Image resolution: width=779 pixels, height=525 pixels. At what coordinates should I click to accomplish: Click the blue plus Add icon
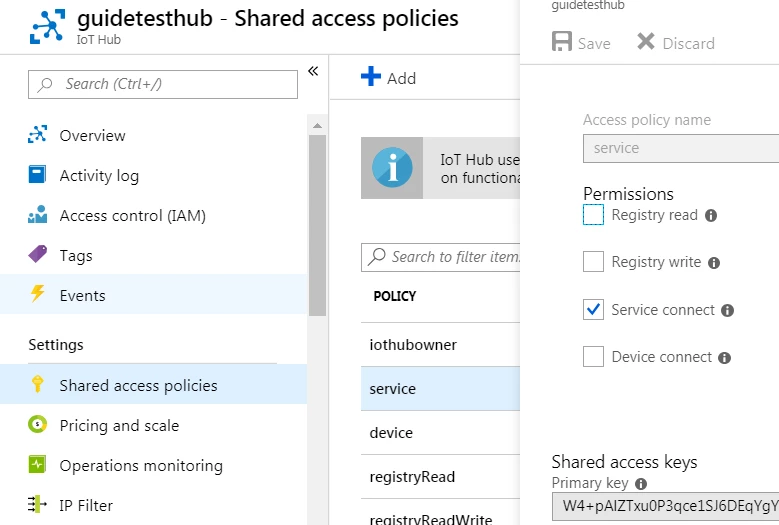(x=371, y=76)
